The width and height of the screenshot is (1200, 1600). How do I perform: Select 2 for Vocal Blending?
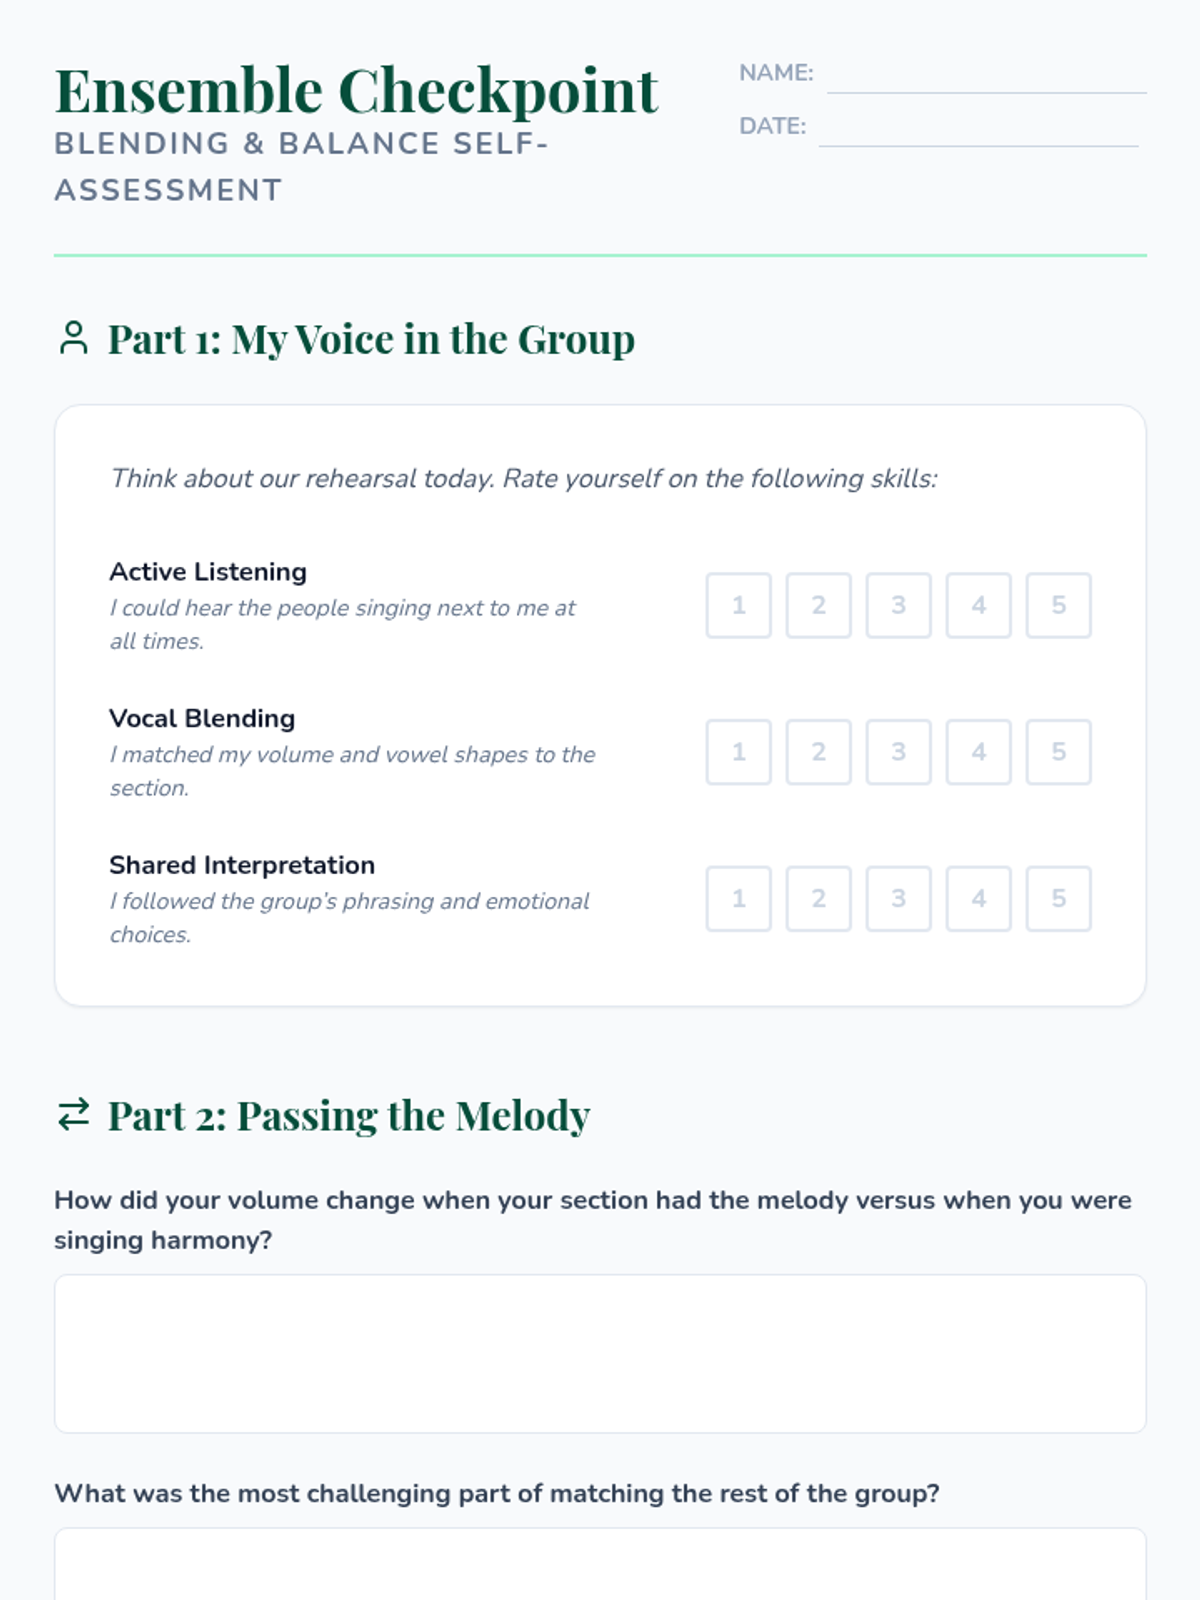pyautogui.click(x=818, y=752)
